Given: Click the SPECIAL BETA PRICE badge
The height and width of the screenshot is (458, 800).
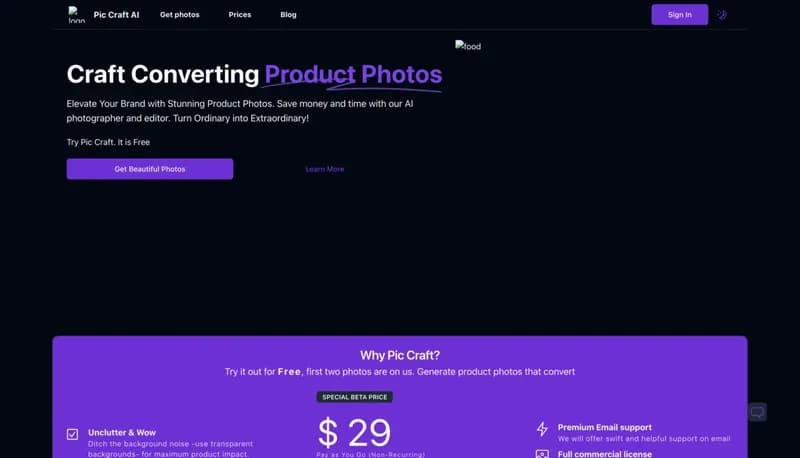Looking at the screenshot, I should (355, 397).
